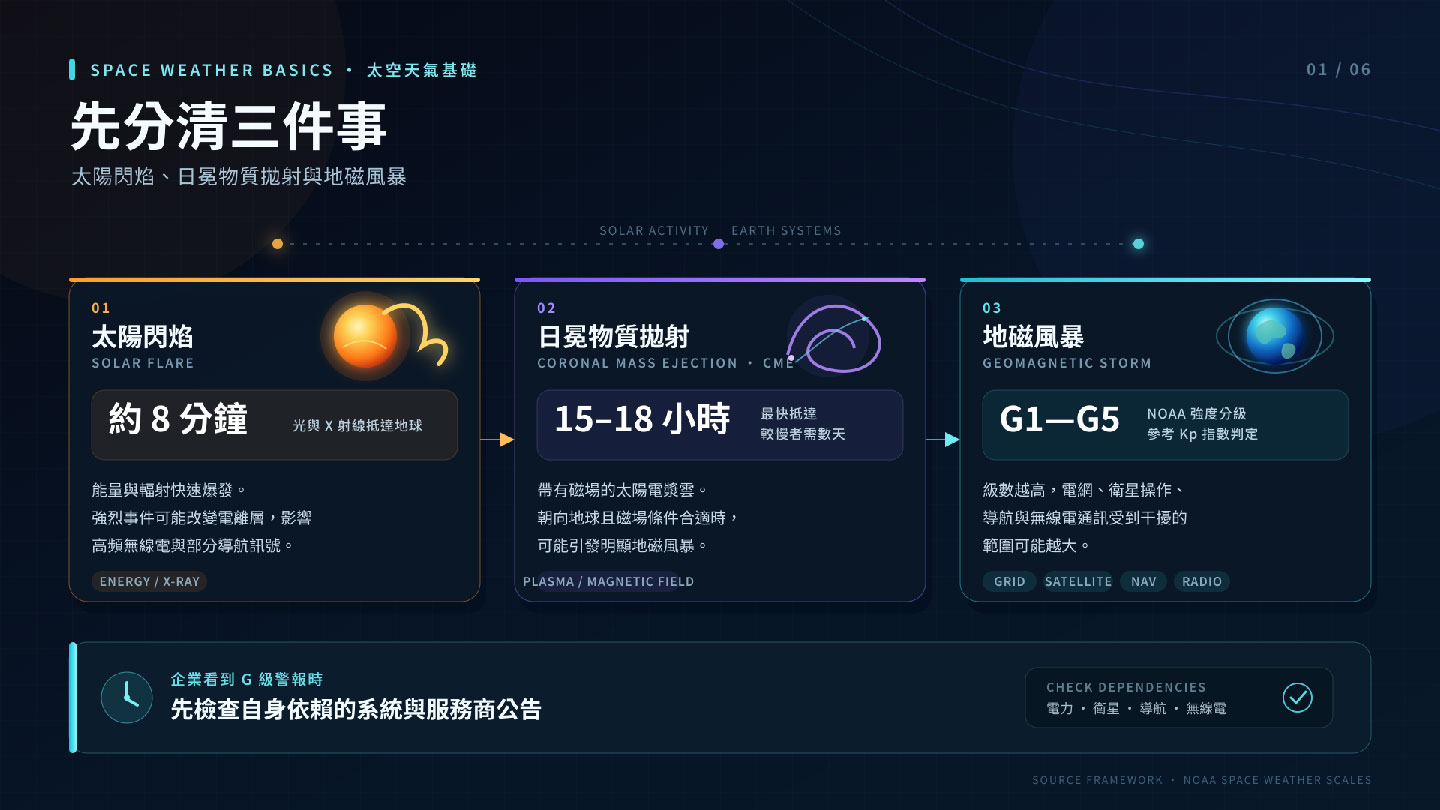Viewport: 1440px width, 810px height.
Task: Select the GRID tag
Action: click(x=1010, y=581)
